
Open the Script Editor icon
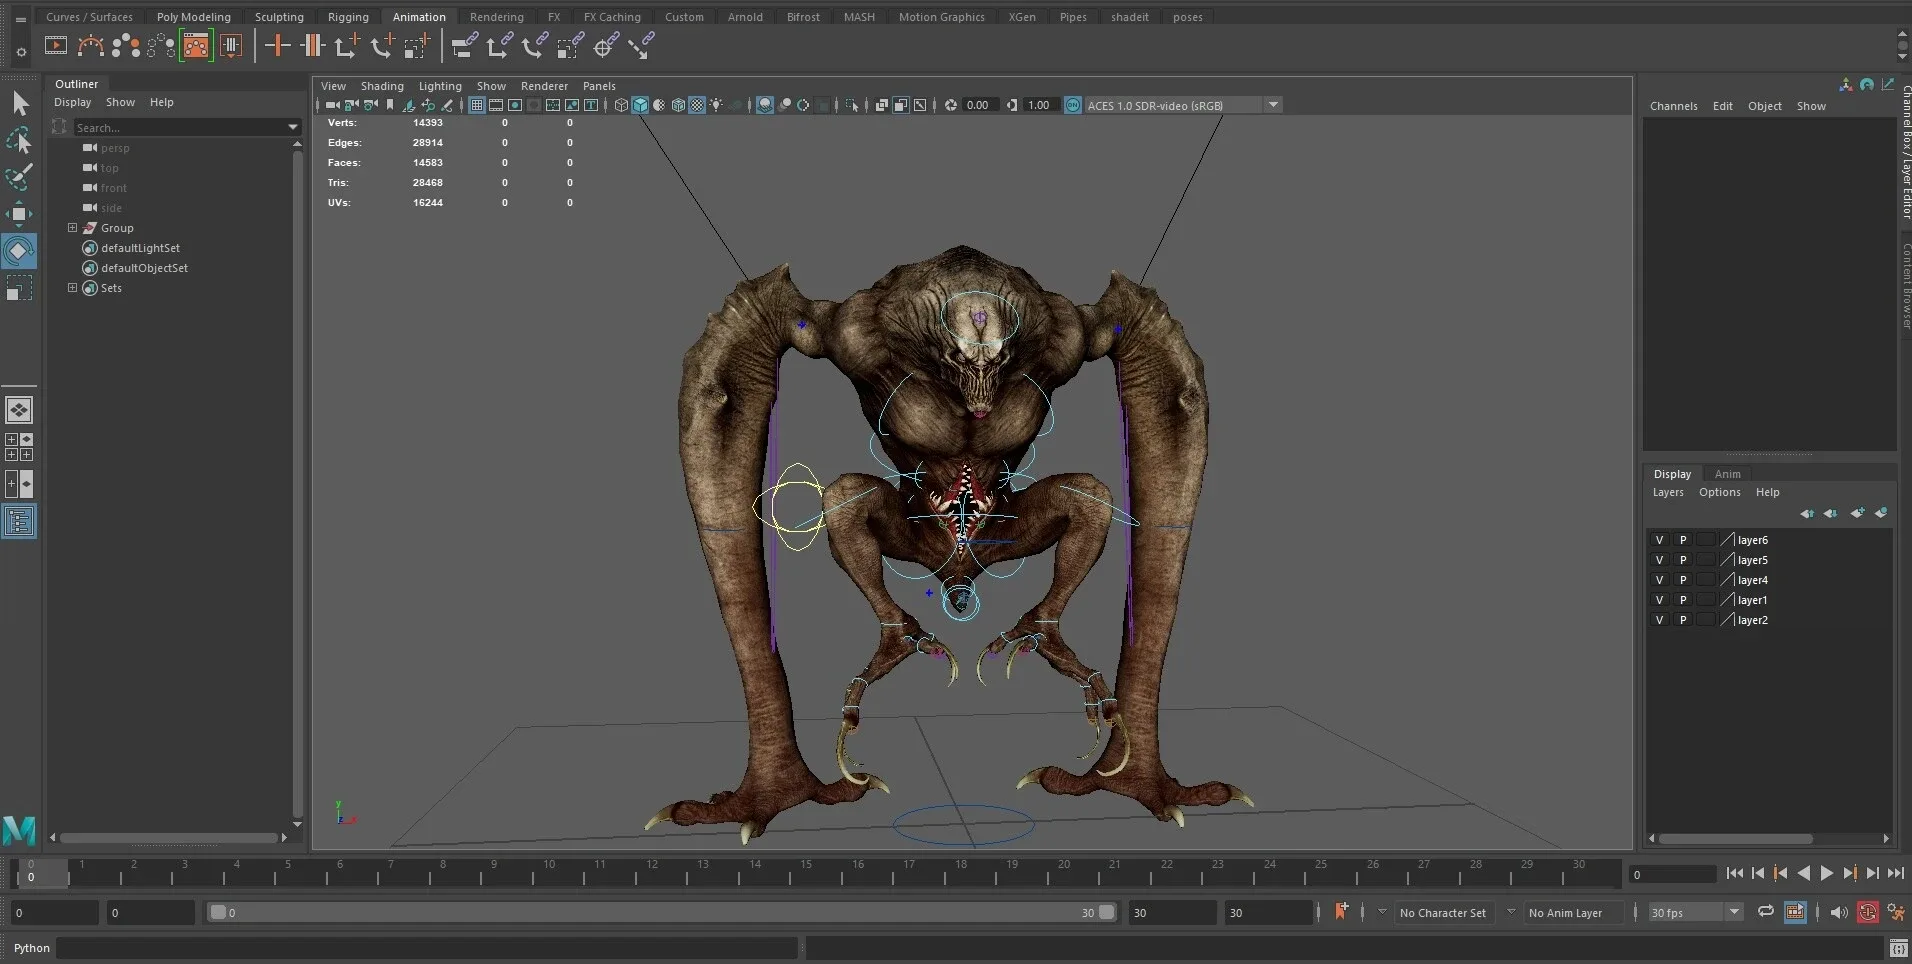click(1898, 948)
